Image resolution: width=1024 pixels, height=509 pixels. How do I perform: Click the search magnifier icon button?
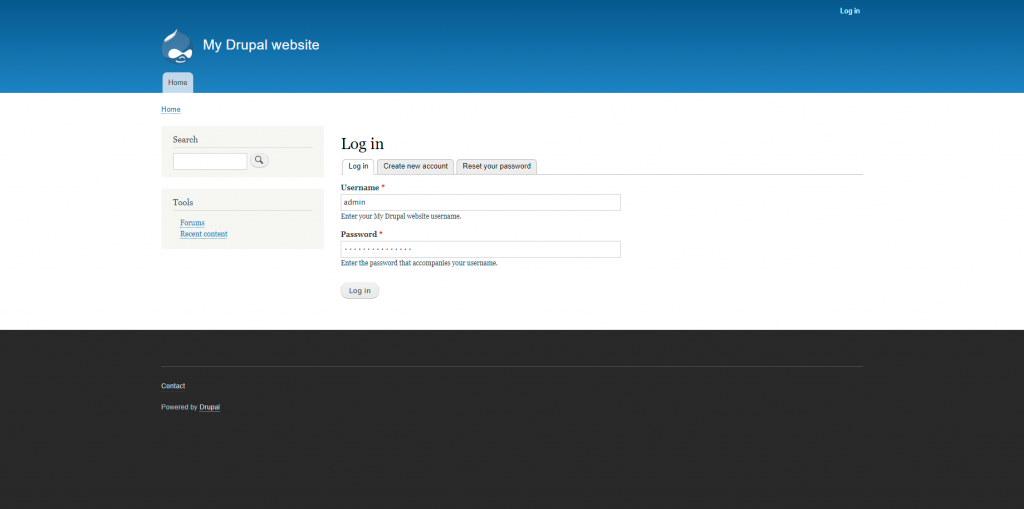click(x=259, y=160)
